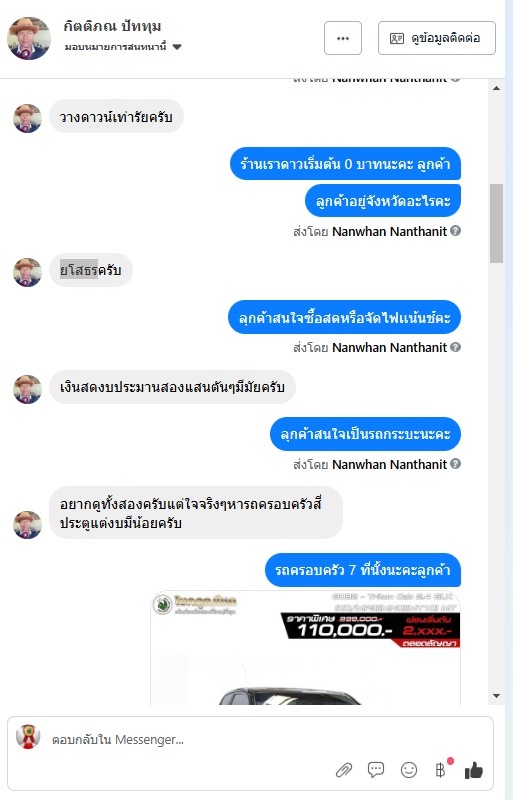Click help icon beside Nanwhan Nanthanit under จังหวัด message
Screen dimensions: 513x800
(x=456, y=231)
